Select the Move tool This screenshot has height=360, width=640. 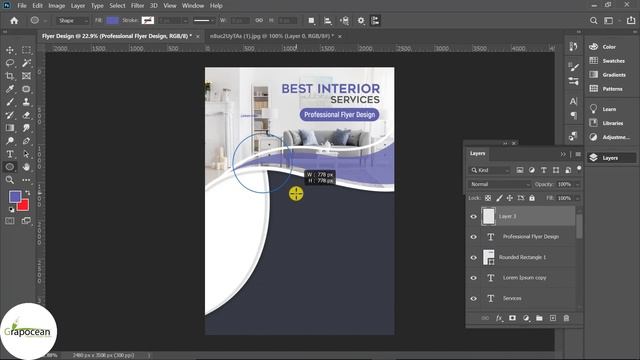10,50
